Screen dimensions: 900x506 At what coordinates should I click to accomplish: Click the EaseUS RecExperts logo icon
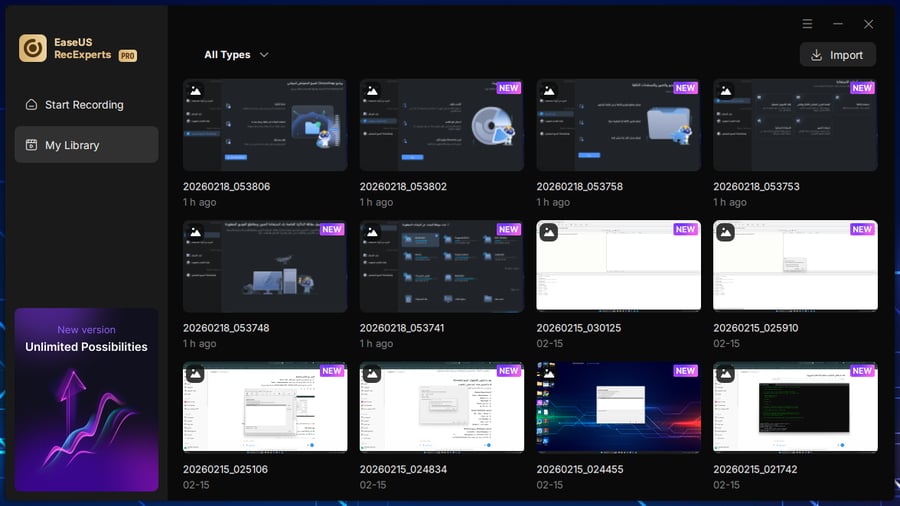tap(33, 48)
